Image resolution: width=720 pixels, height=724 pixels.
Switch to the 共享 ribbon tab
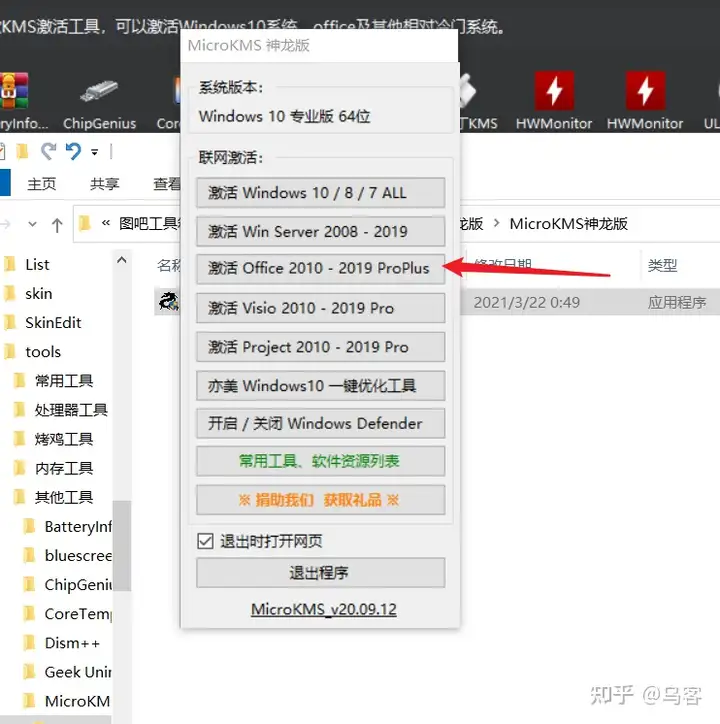tap(104, 184)
